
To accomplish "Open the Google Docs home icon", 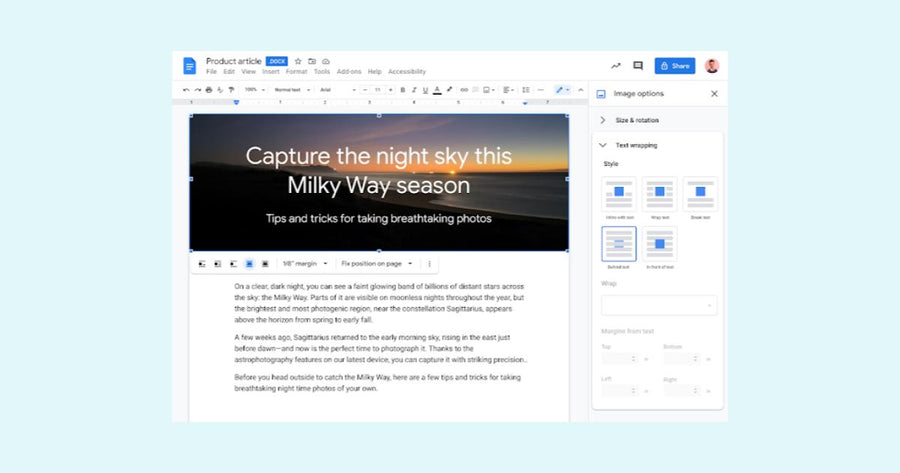I will [189, 65].
